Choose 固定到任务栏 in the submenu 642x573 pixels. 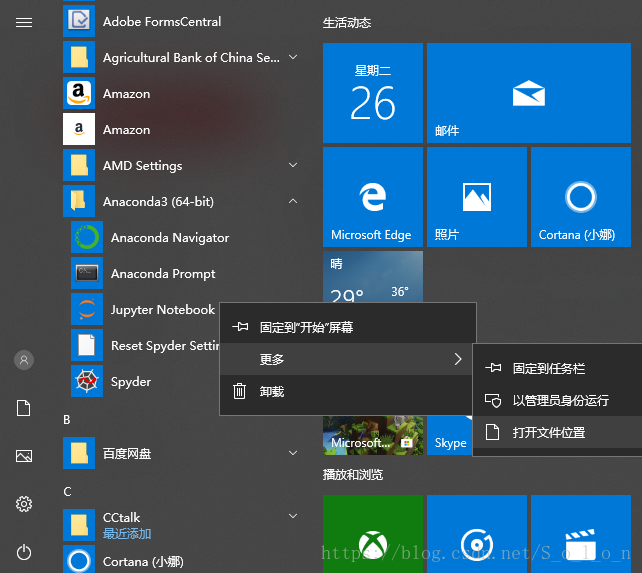pyautogui.click(x=558, y=368)
